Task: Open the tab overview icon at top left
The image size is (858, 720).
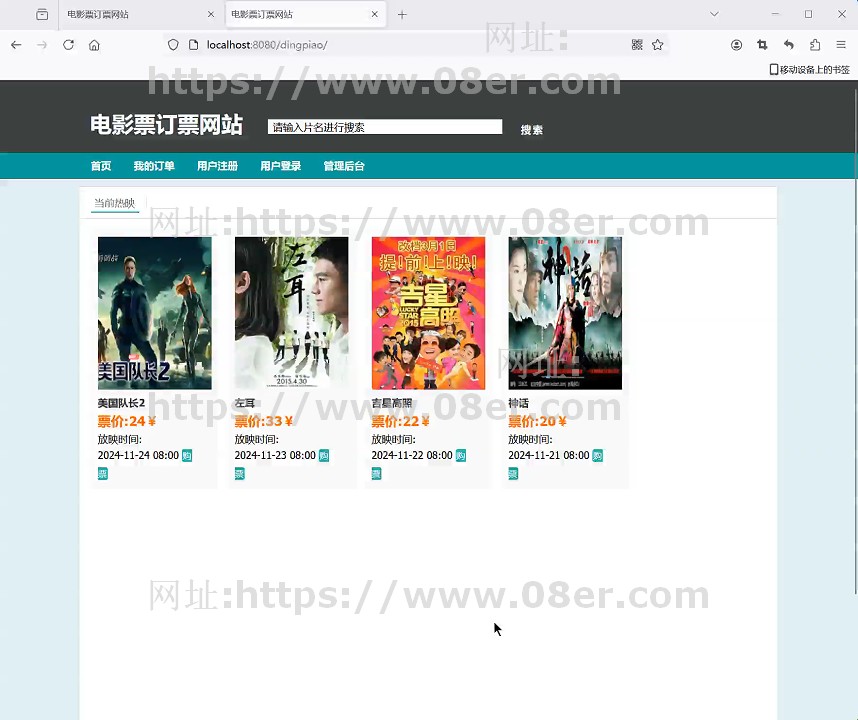Action: [x=42, y=15]
